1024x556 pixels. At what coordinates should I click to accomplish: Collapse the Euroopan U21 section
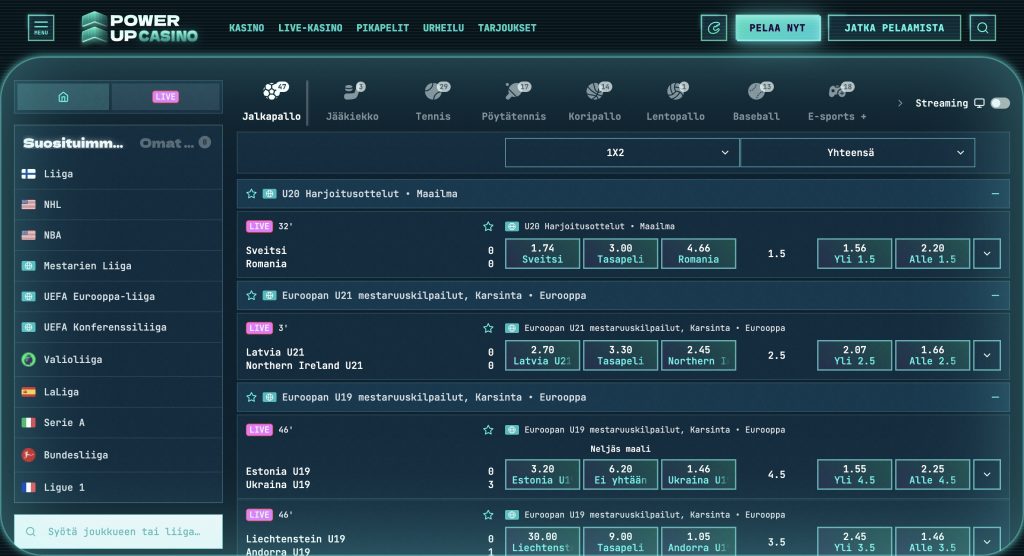(995, 295)
